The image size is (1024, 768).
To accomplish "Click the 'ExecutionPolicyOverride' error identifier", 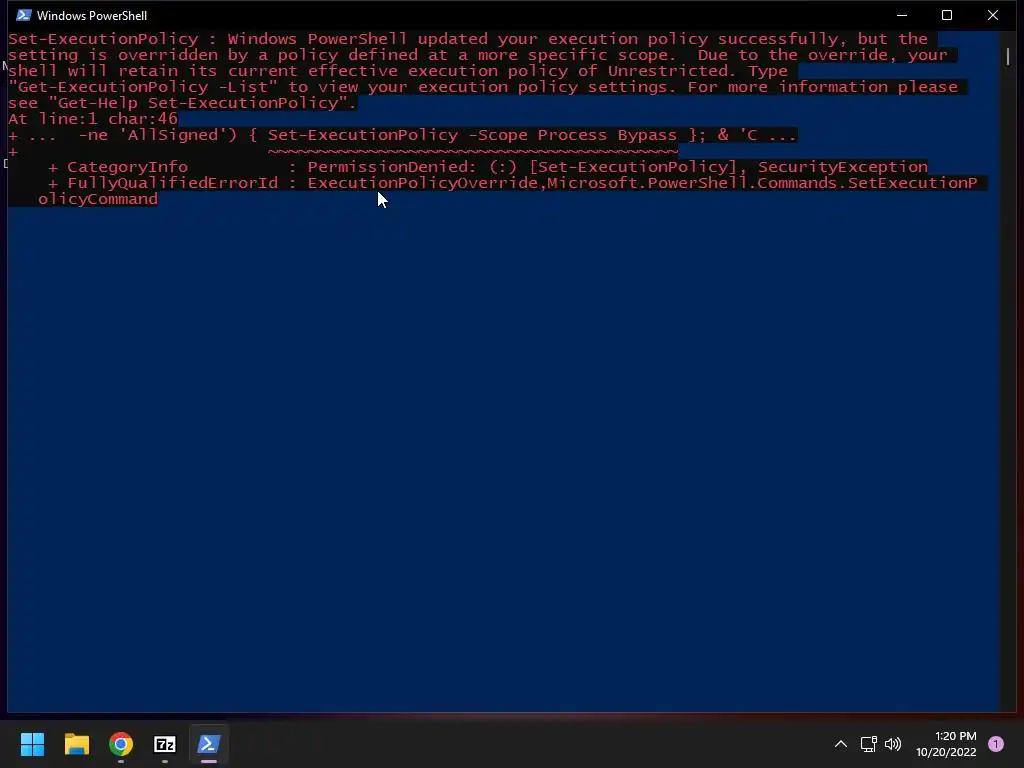I will coord(422,183).
